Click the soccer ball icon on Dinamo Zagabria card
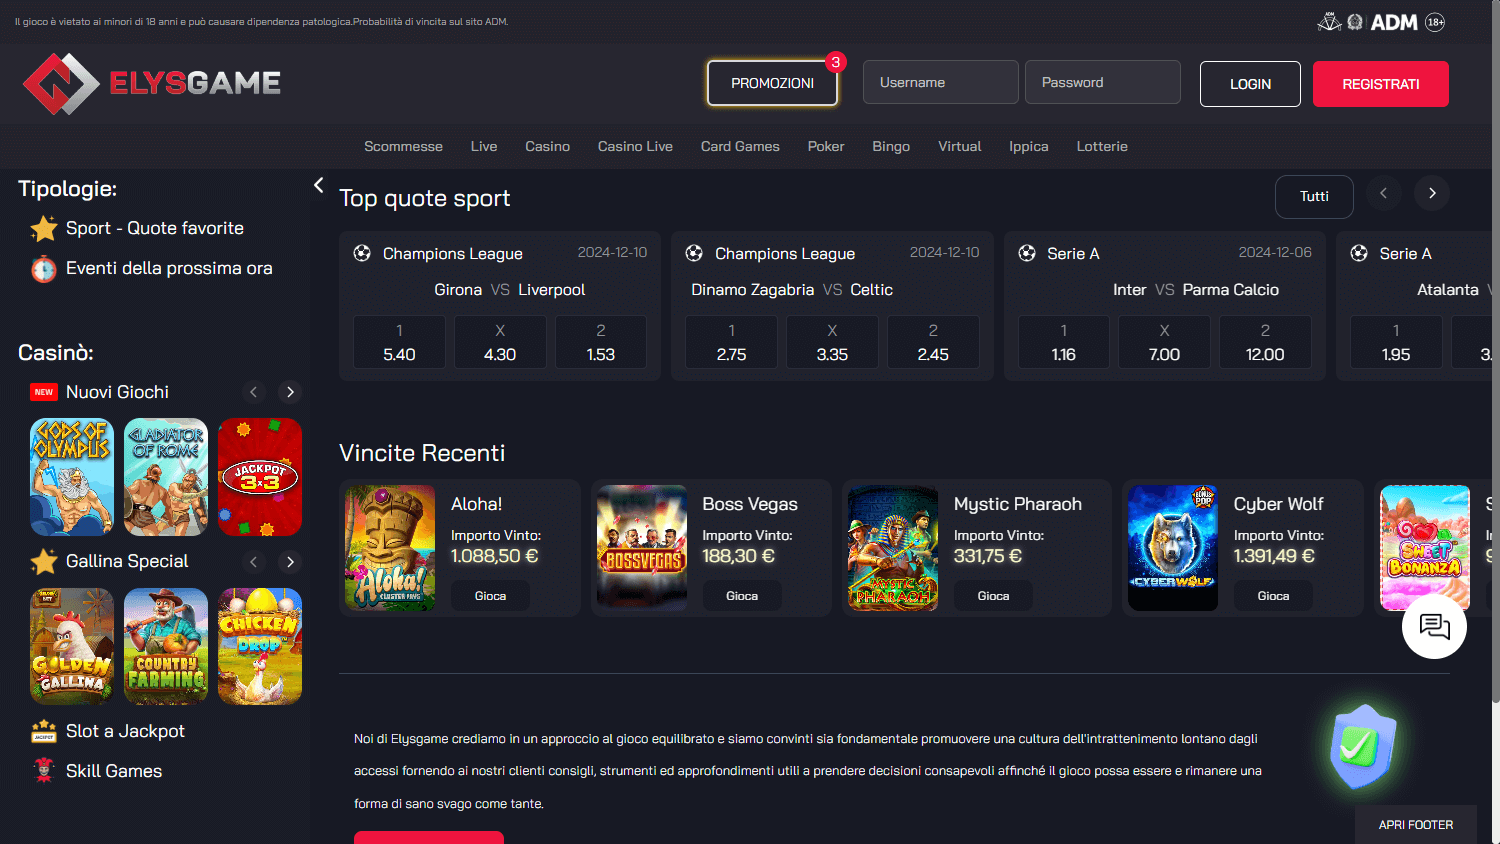This screenshot has width=1500, height=844. 694,253
